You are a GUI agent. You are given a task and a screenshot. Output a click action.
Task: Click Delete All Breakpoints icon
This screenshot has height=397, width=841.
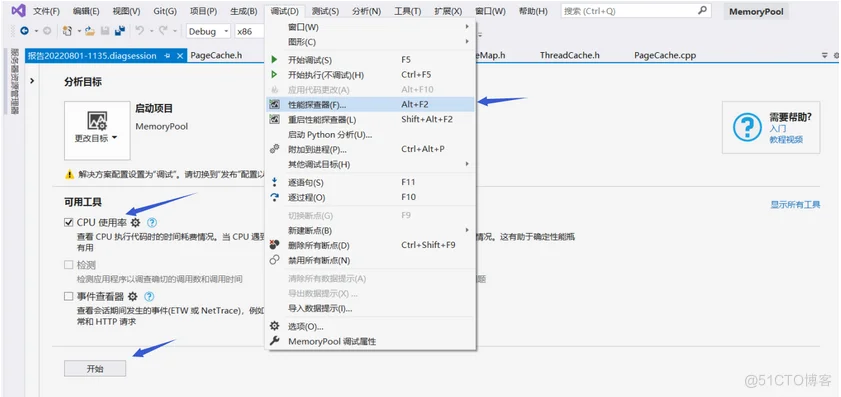point(275,245)
